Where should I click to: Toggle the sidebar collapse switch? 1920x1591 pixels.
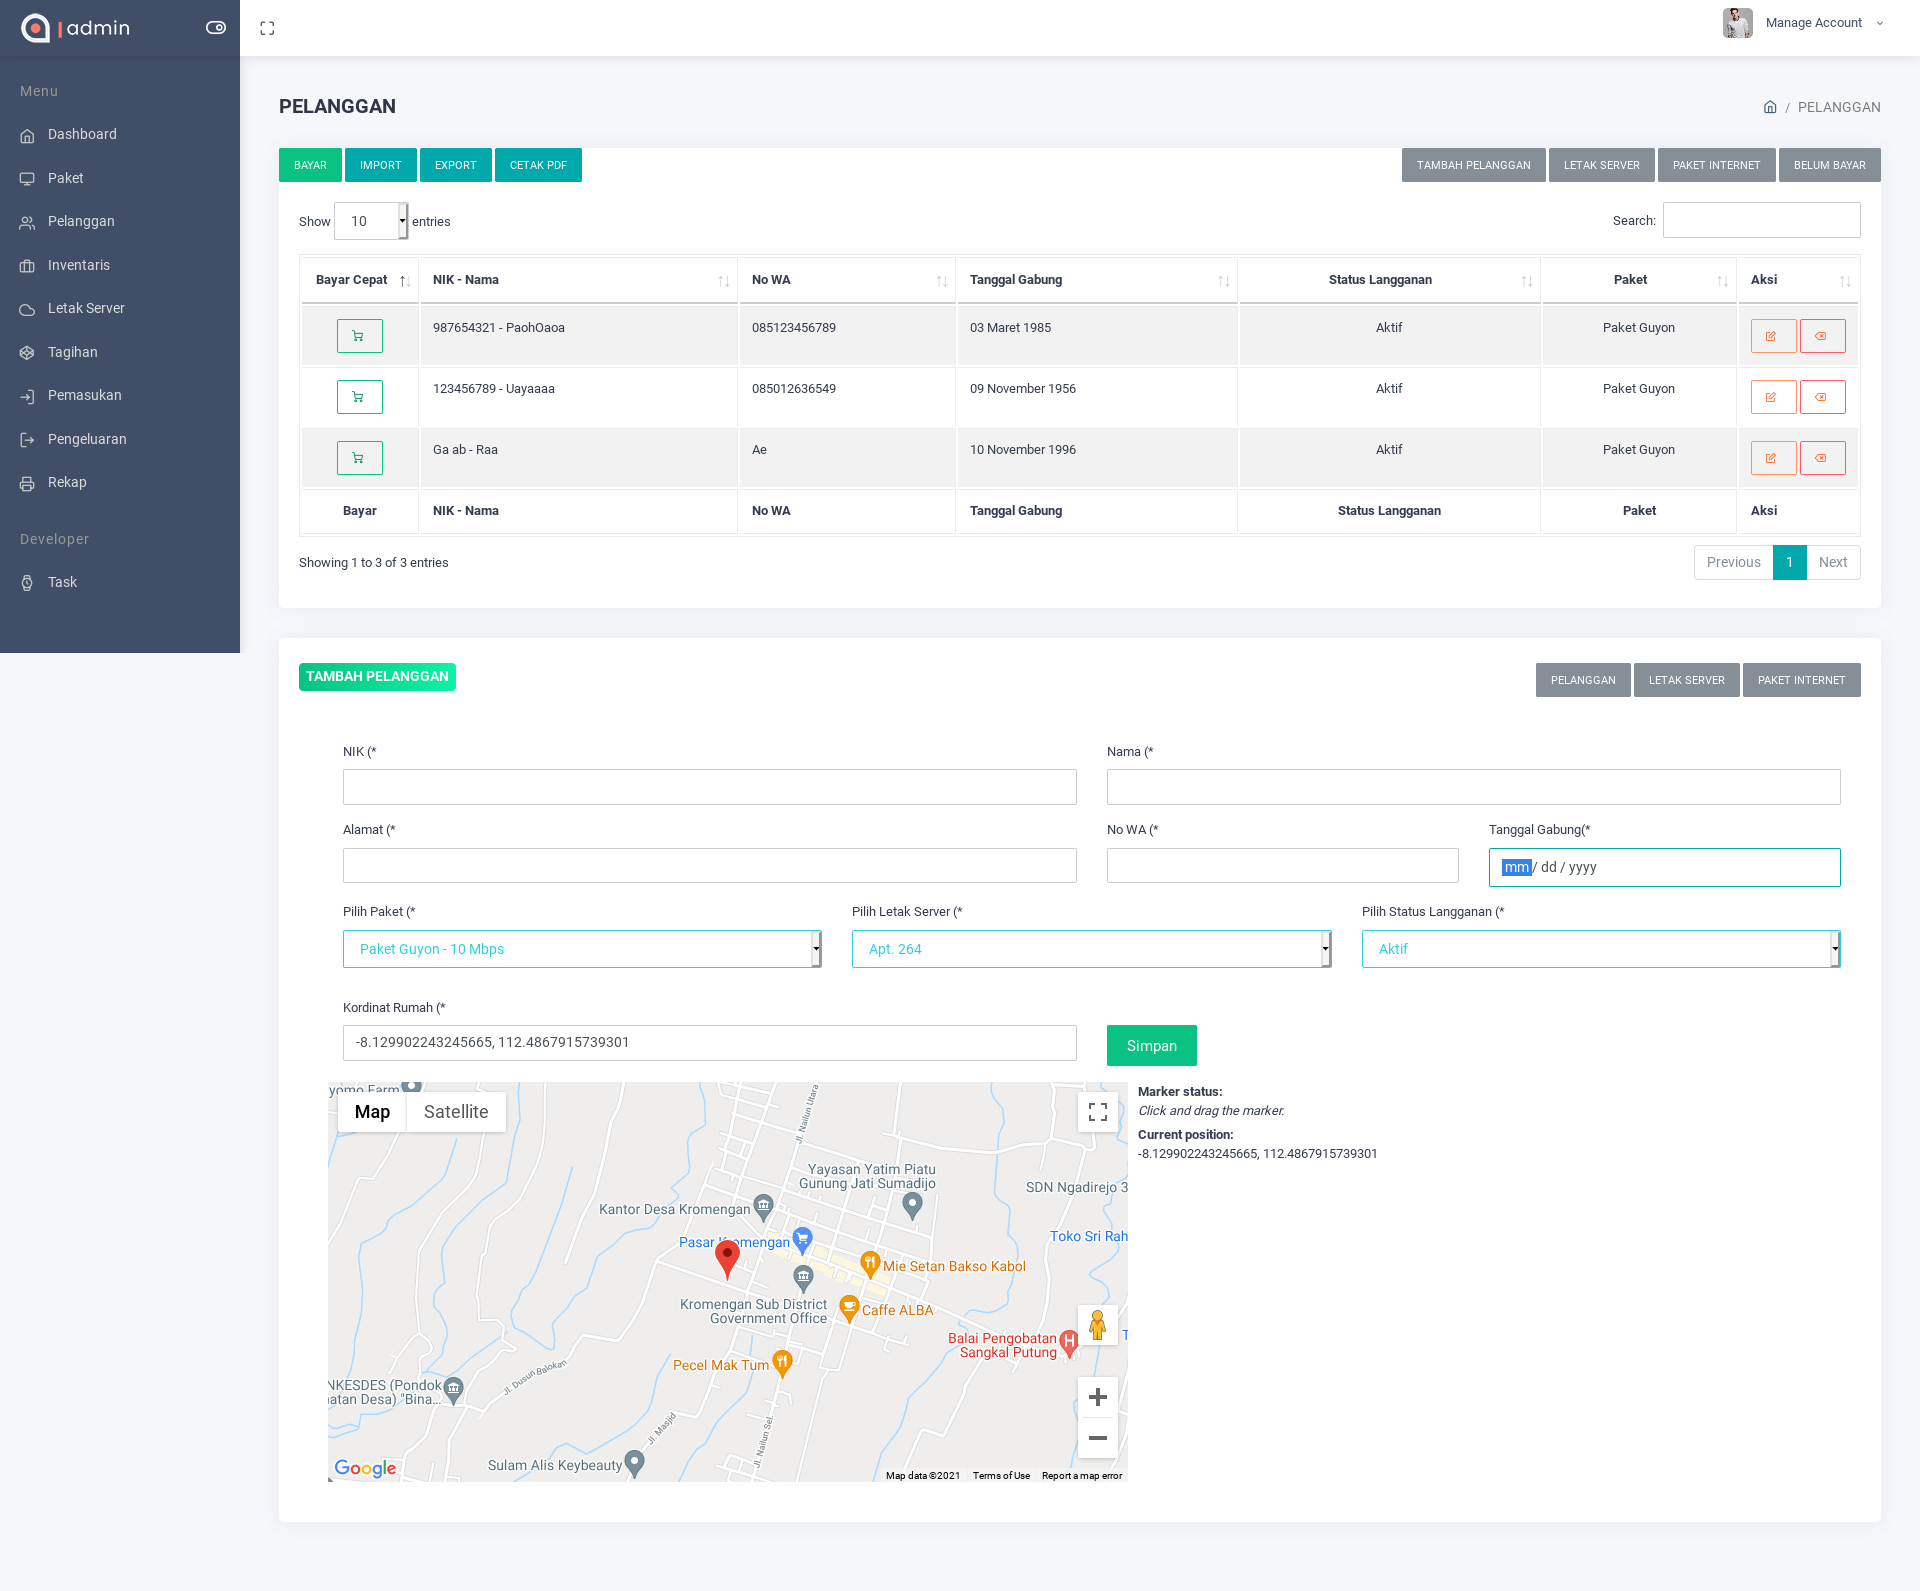(216, 28)
